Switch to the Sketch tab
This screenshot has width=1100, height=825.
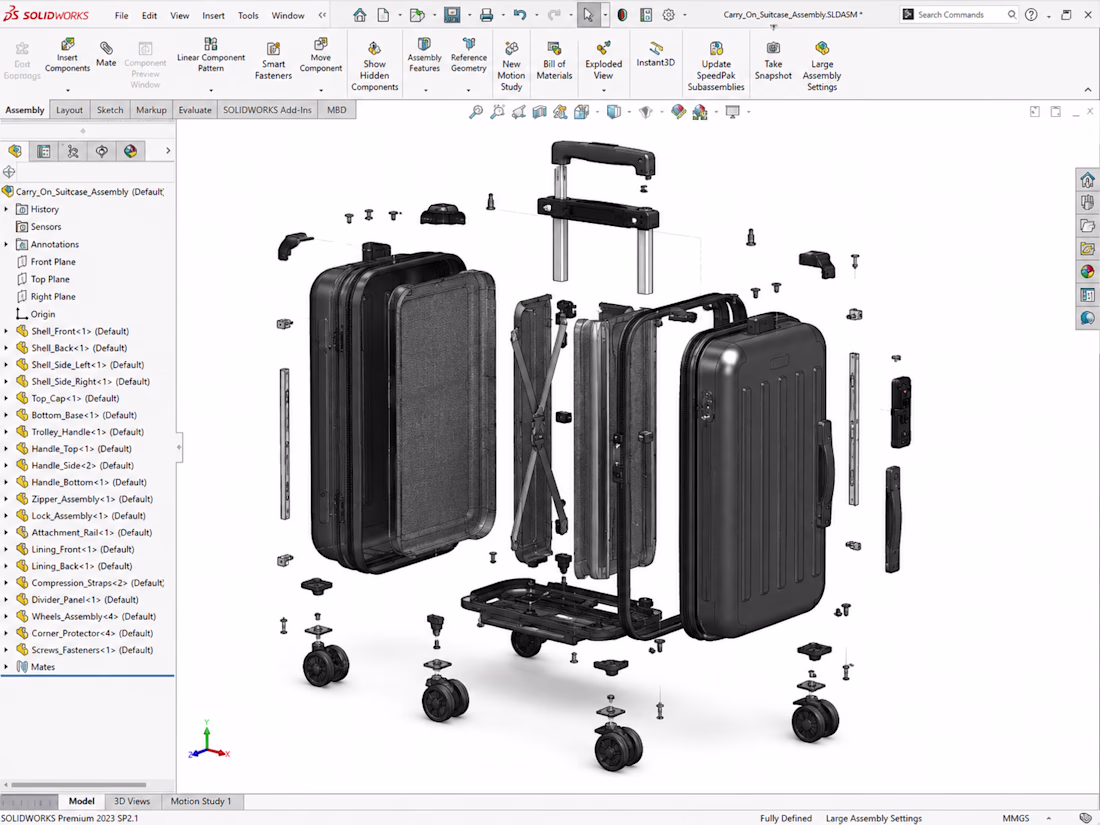click(109, 110)
